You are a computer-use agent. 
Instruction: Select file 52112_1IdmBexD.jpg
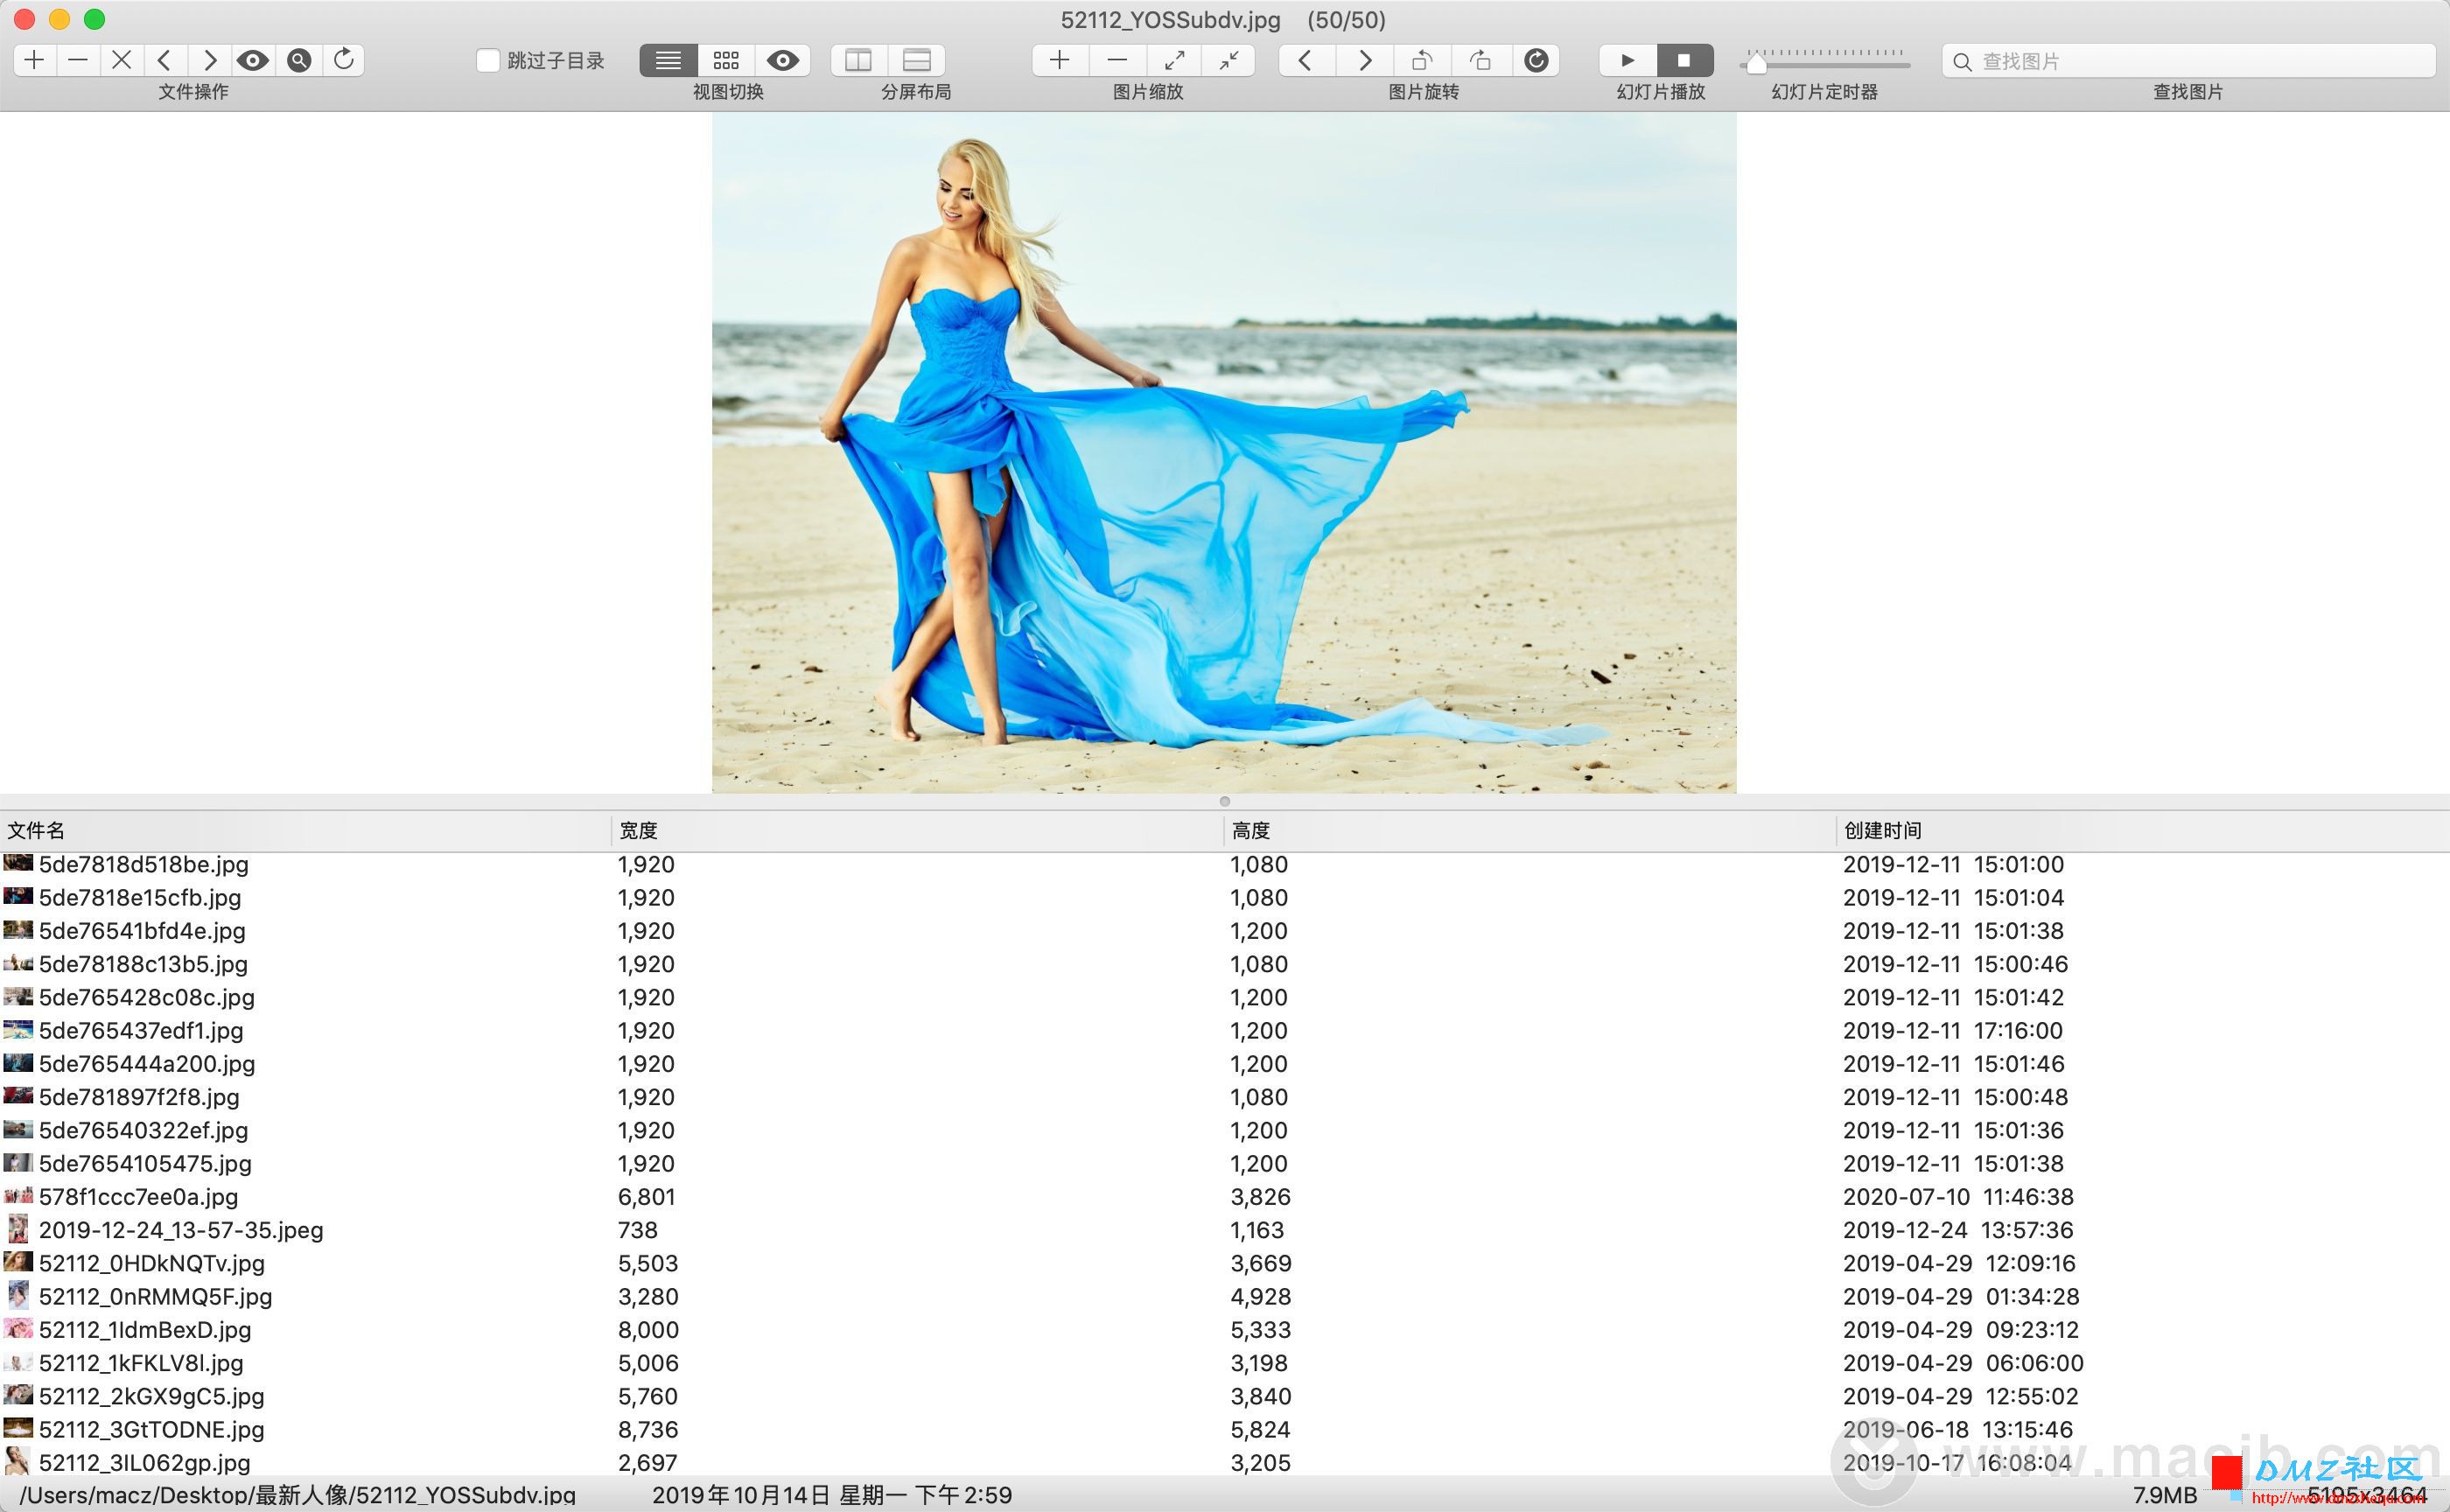coord(145,1329)
